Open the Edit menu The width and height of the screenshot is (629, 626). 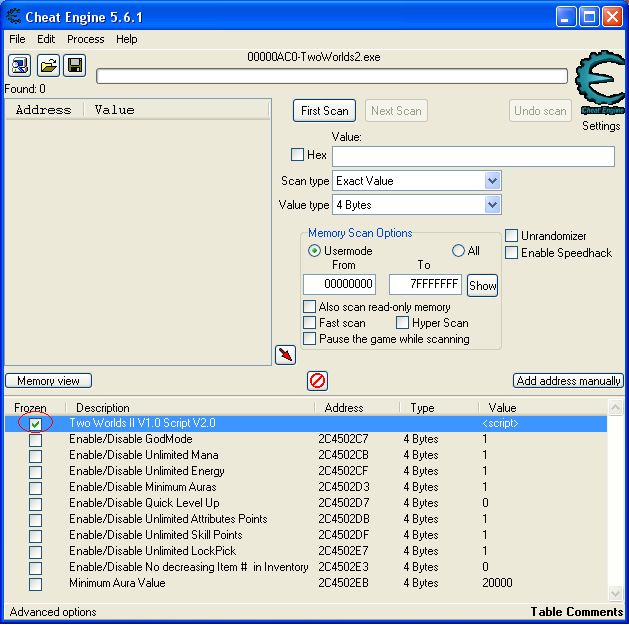tap(46, 39)
